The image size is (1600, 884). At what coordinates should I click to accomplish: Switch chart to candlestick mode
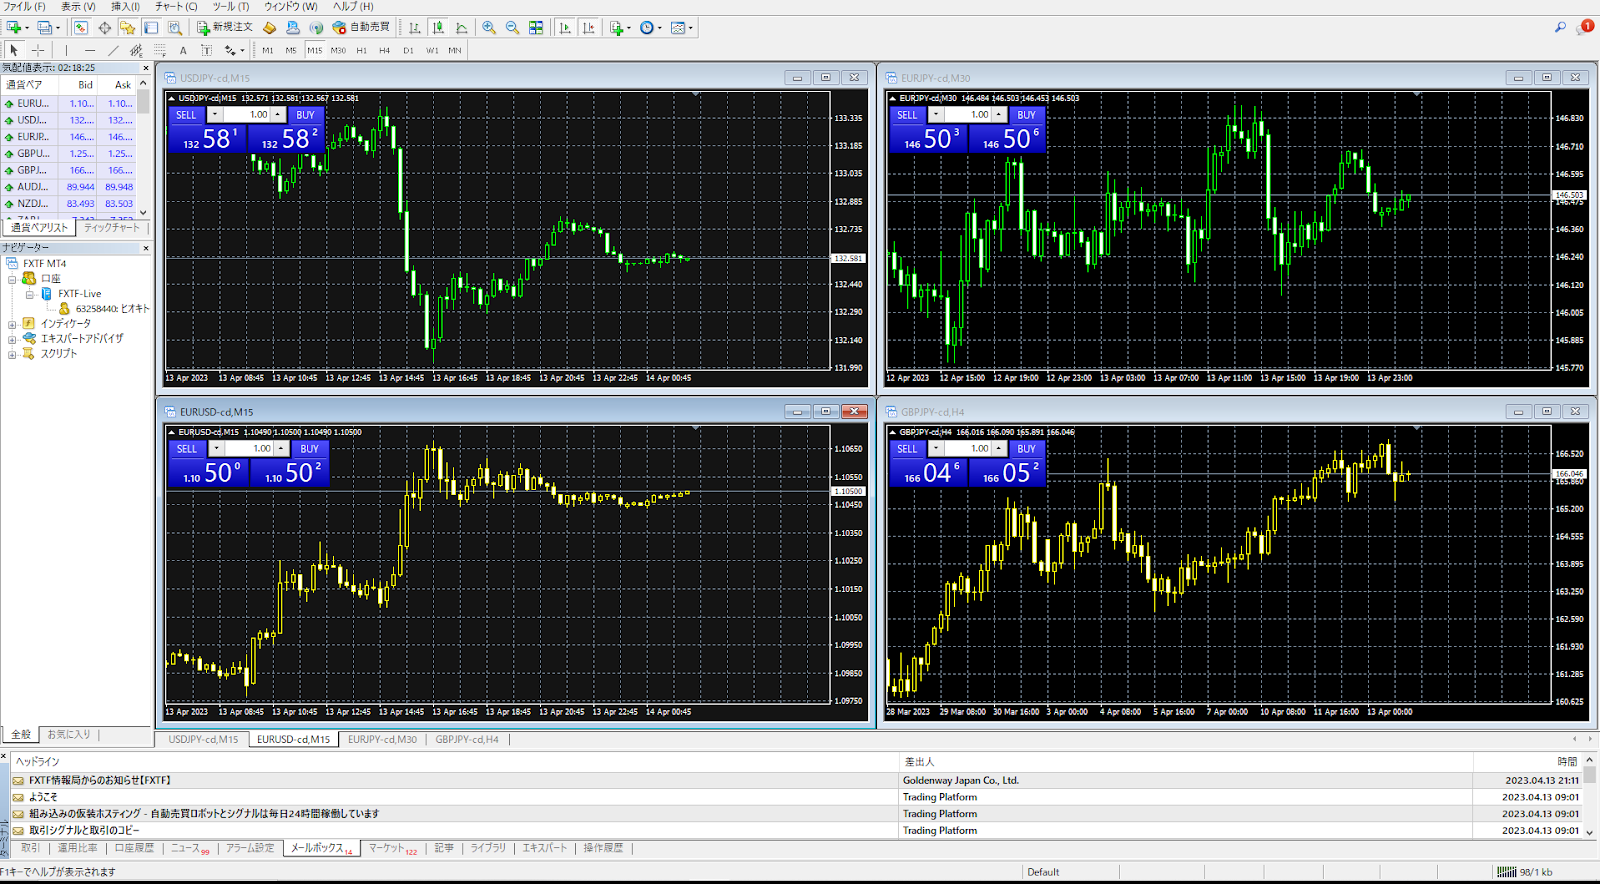click(438, 28)
